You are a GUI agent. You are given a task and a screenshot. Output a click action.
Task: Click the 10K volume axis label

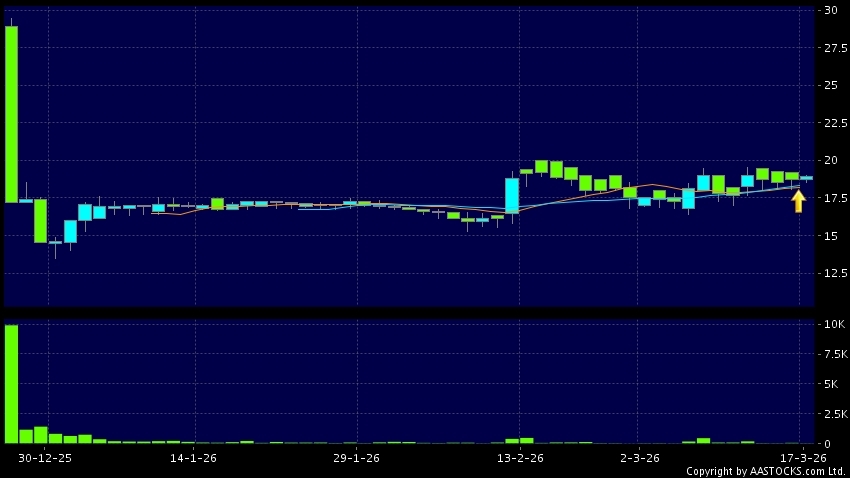(x=834, y=325)
